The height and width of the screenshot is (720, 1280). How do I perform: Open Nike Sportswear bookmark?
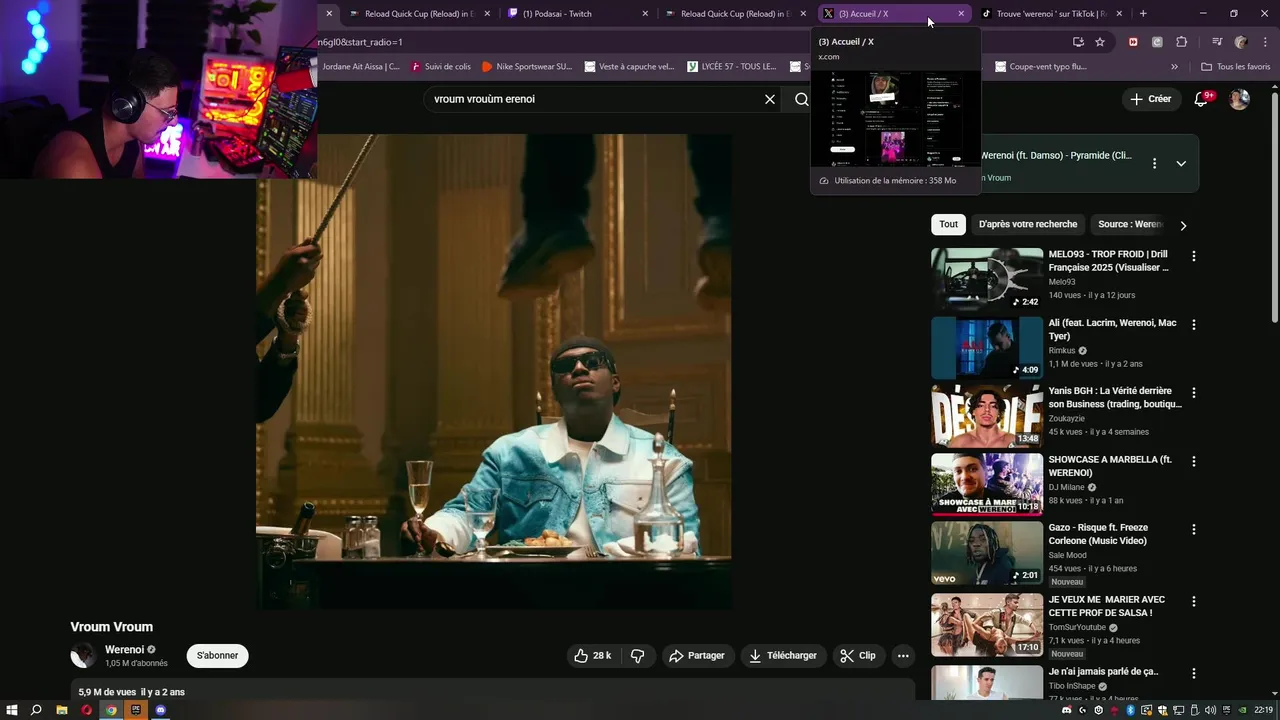(526, 67)
